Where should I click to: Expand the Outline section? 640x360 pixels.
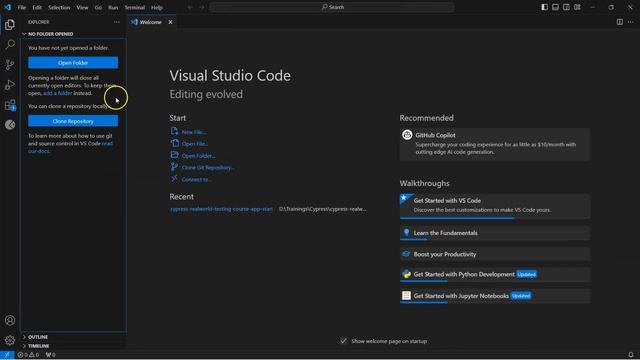(73, 337)
